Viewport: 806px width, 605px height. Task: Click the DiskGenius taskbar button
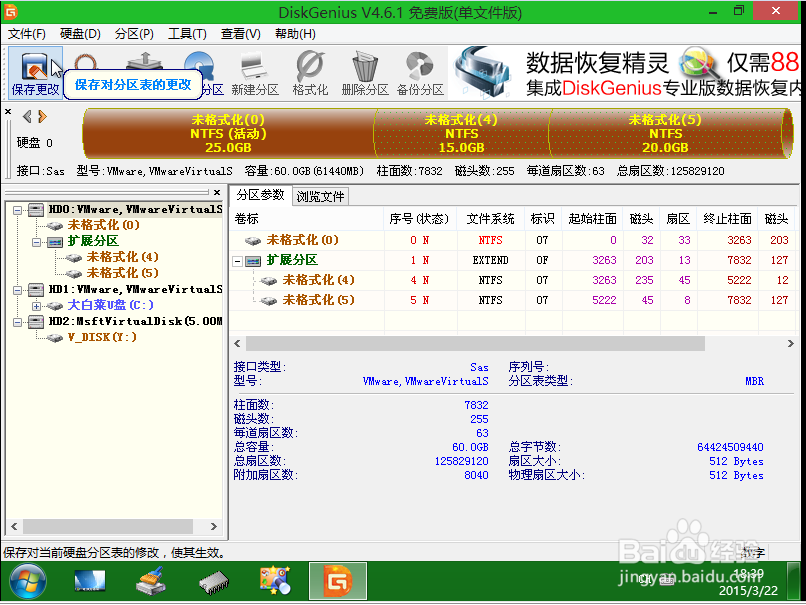click(x=338, y=581)
